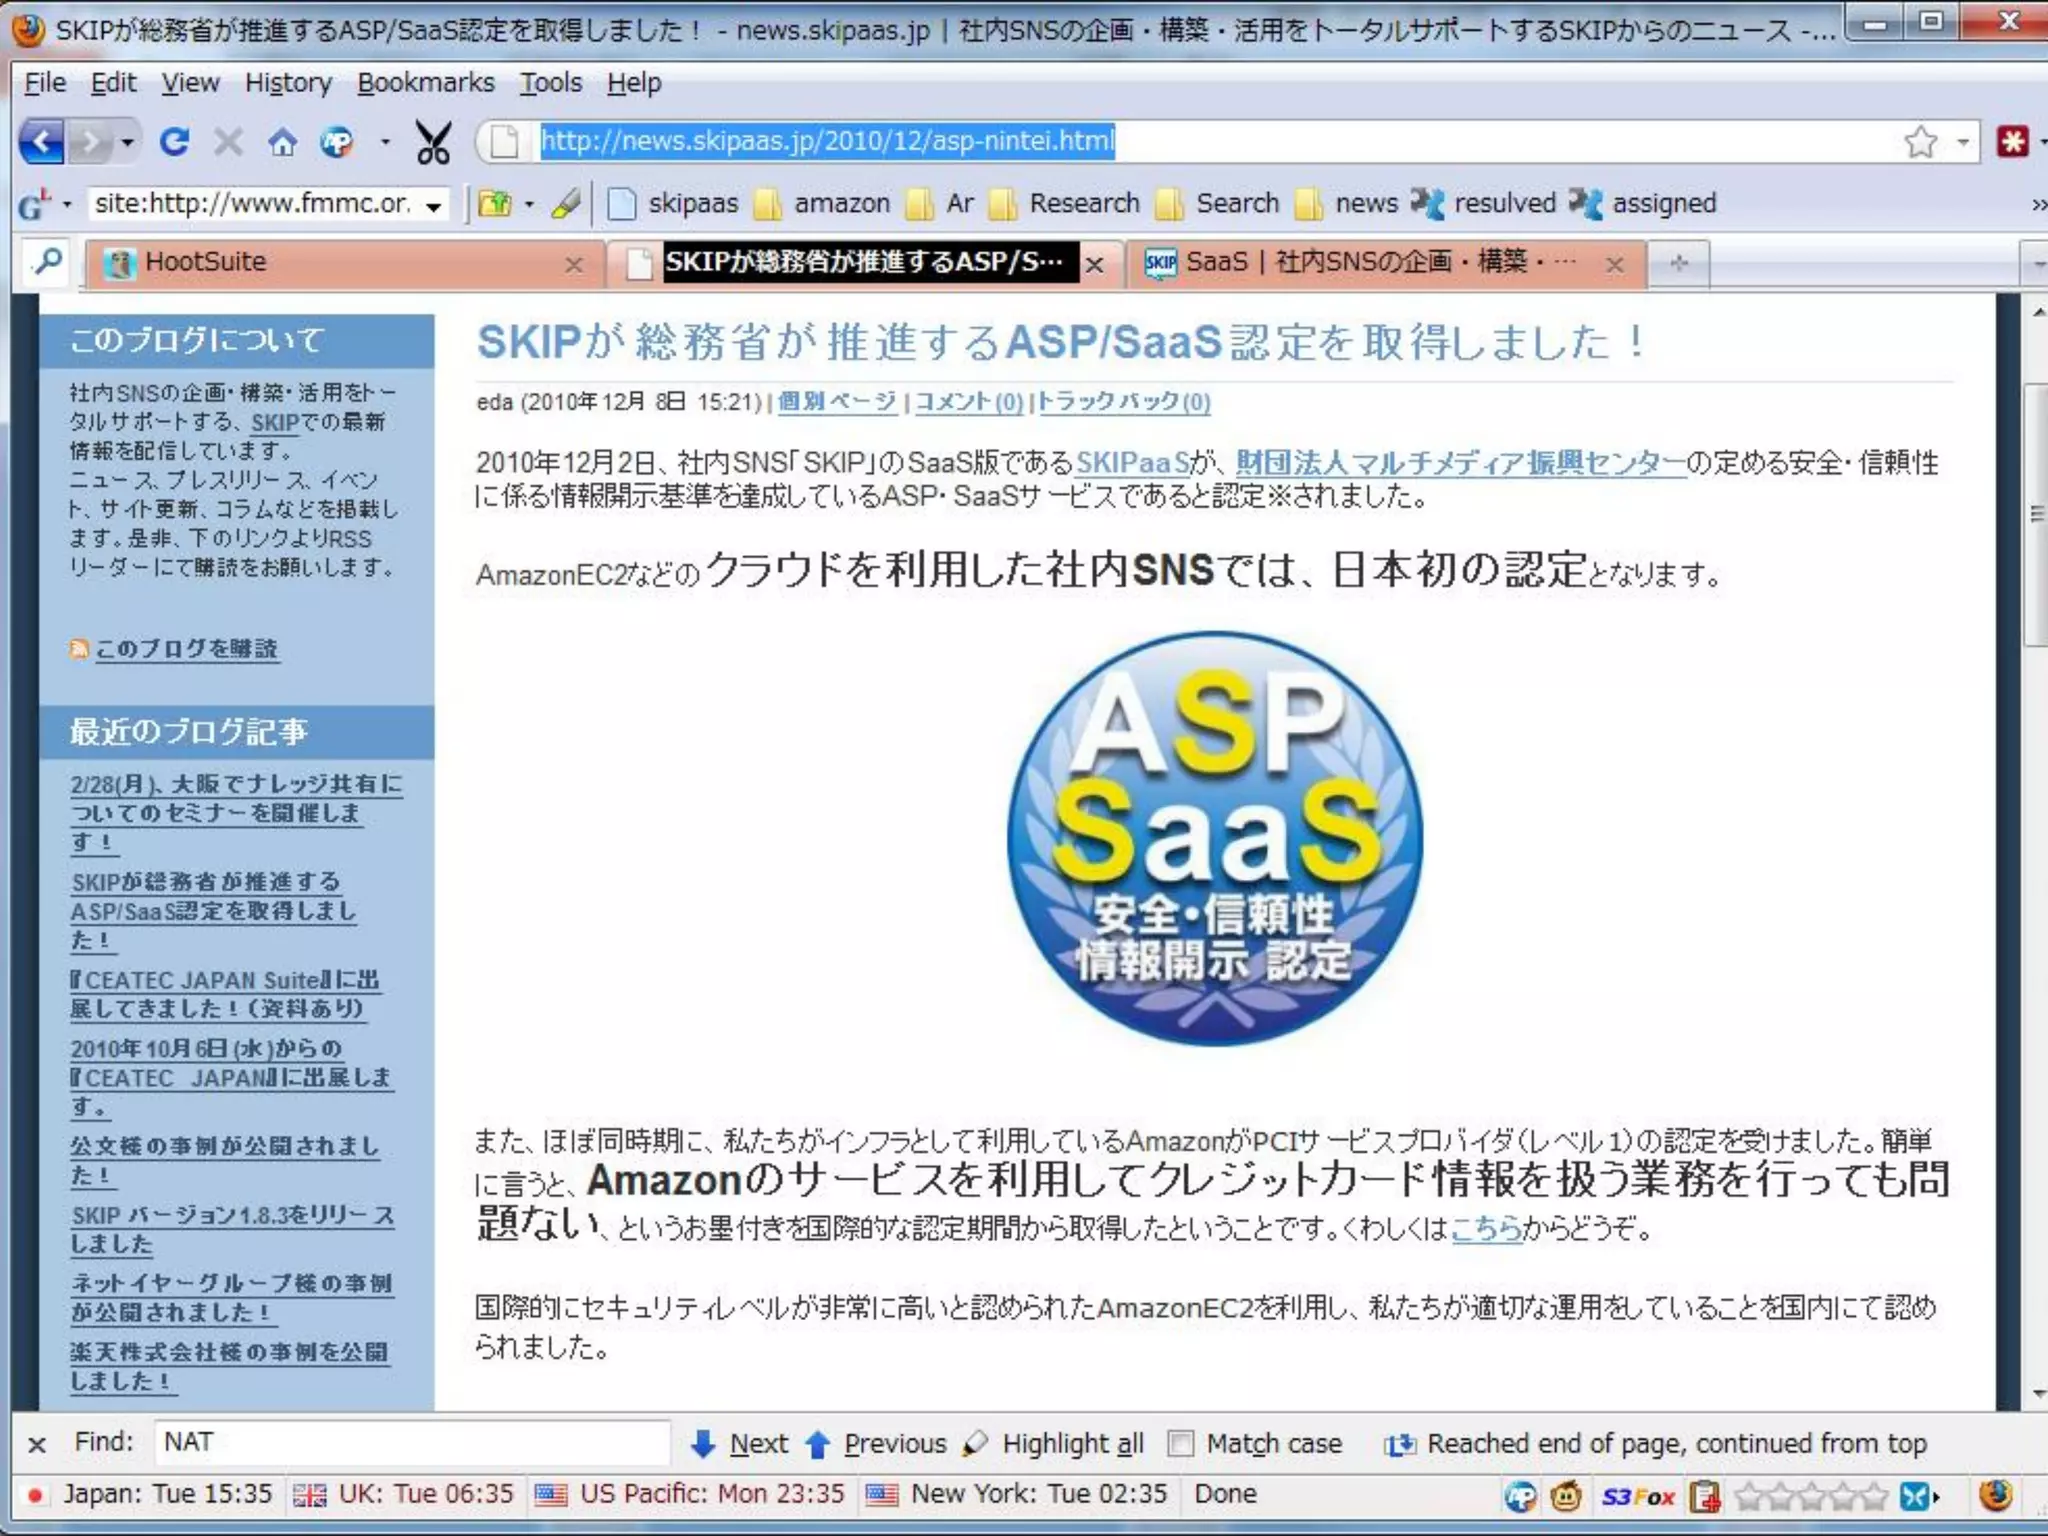Click the scissors toolbar icon
The height and width of the screenshot is (1536, 2048).
click(433, 143)
